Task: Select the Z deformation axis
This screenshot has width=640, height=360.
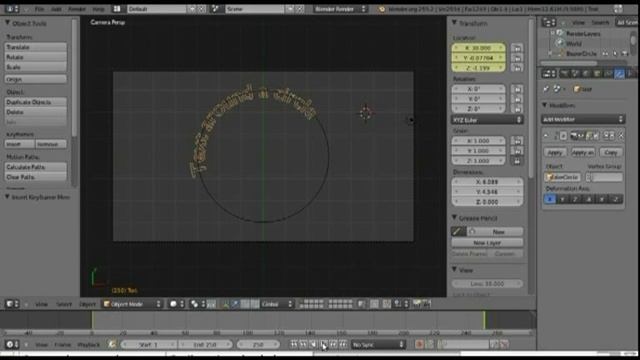Action: click(x=576, y=199)
